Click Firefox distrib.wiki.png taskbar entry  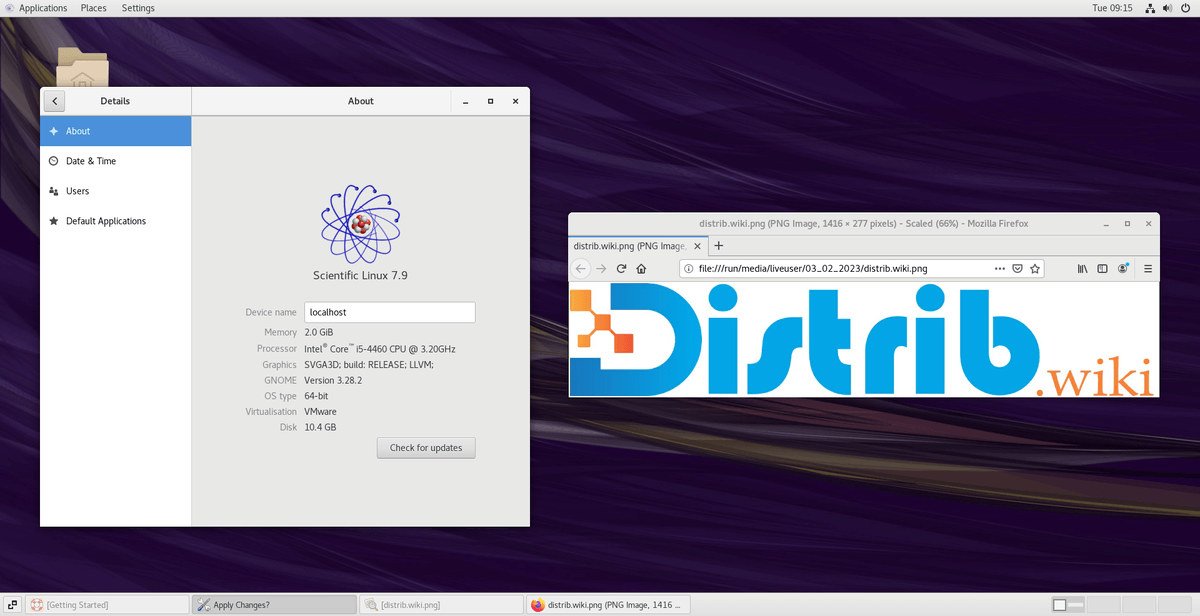(x=608, y=604)
